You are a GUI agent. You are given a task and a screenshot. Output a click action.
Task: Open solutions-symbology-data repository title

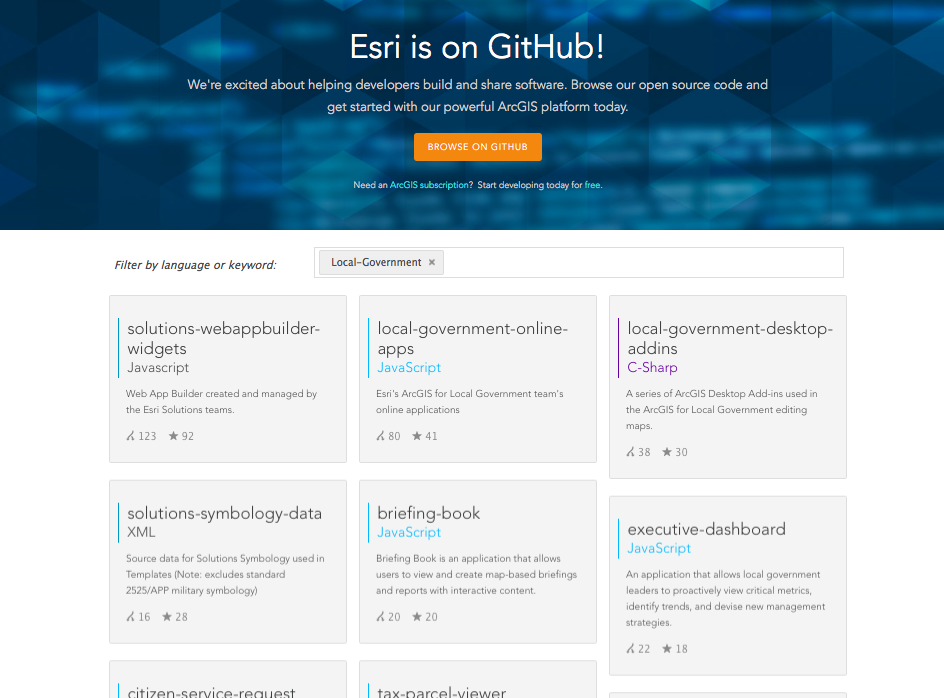click(x=225, y=513)
